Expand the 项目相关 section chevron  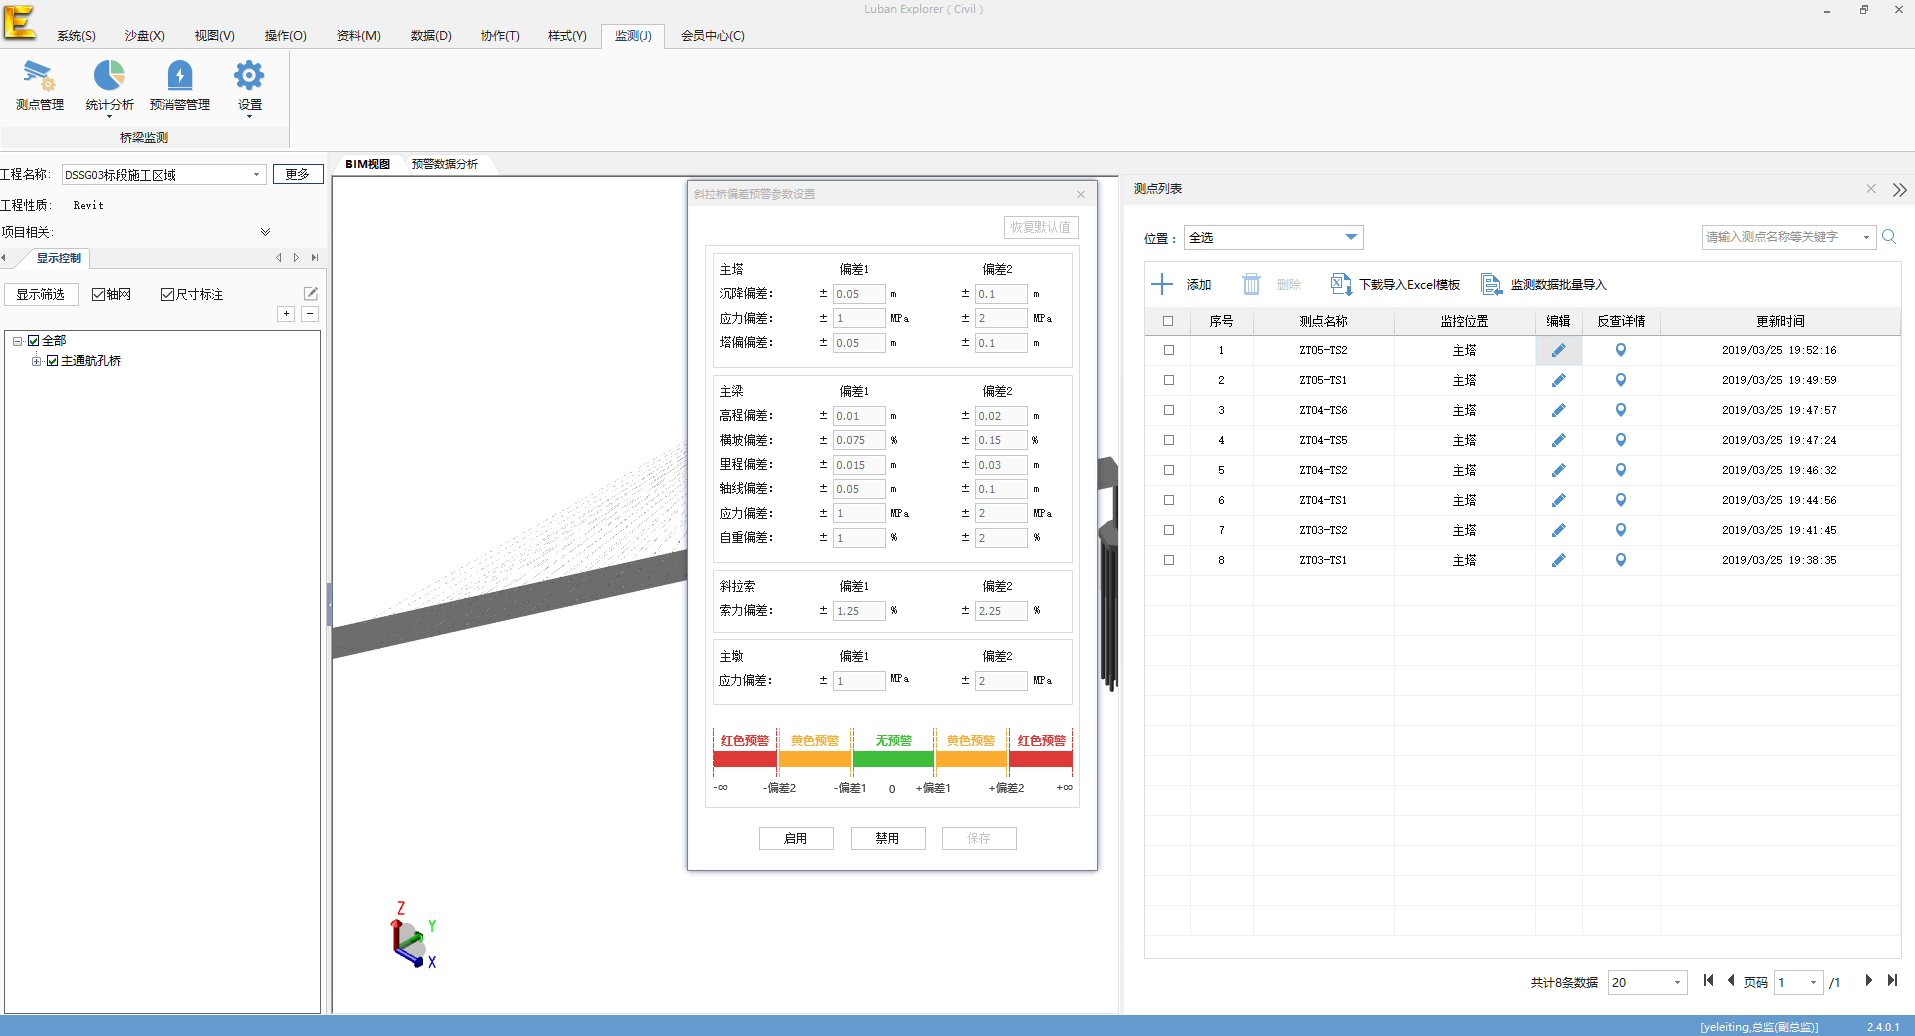[x=265, y=232]
